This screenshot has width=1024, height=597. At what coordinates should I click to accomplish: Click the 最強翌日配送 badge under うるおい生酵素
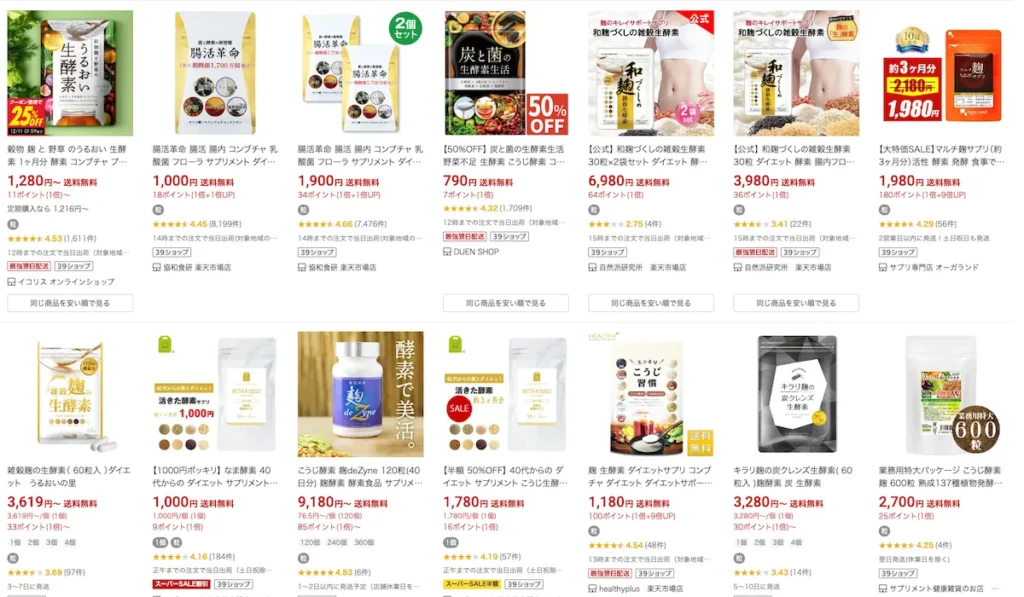click(x=29, y=266)
